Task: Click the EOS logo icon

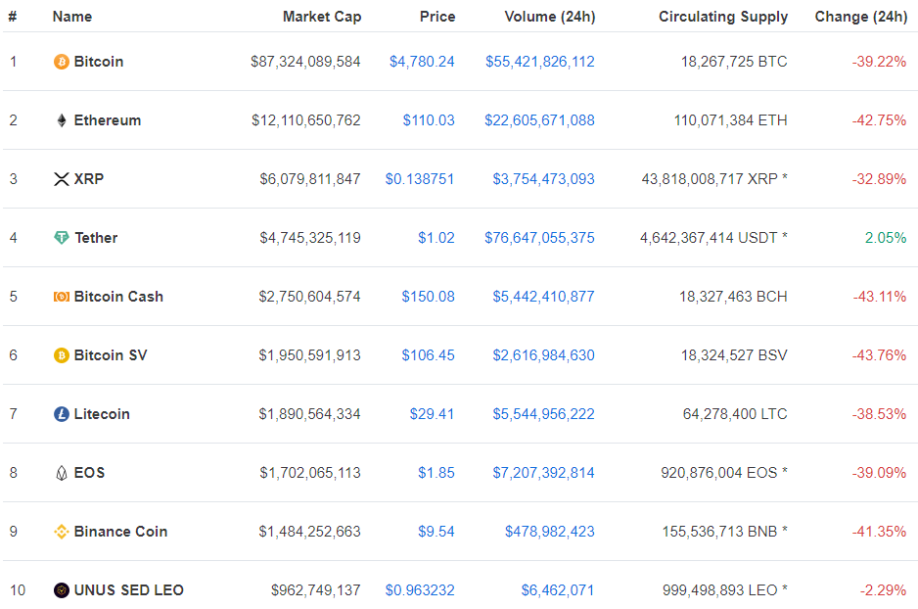Action: click(61, 472)
